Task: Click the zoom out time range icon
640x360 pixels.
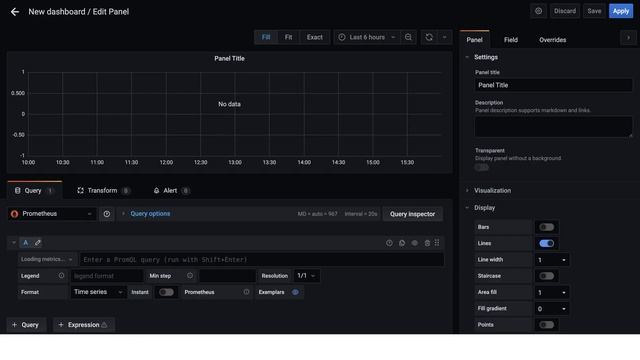Action: point(408,37)
